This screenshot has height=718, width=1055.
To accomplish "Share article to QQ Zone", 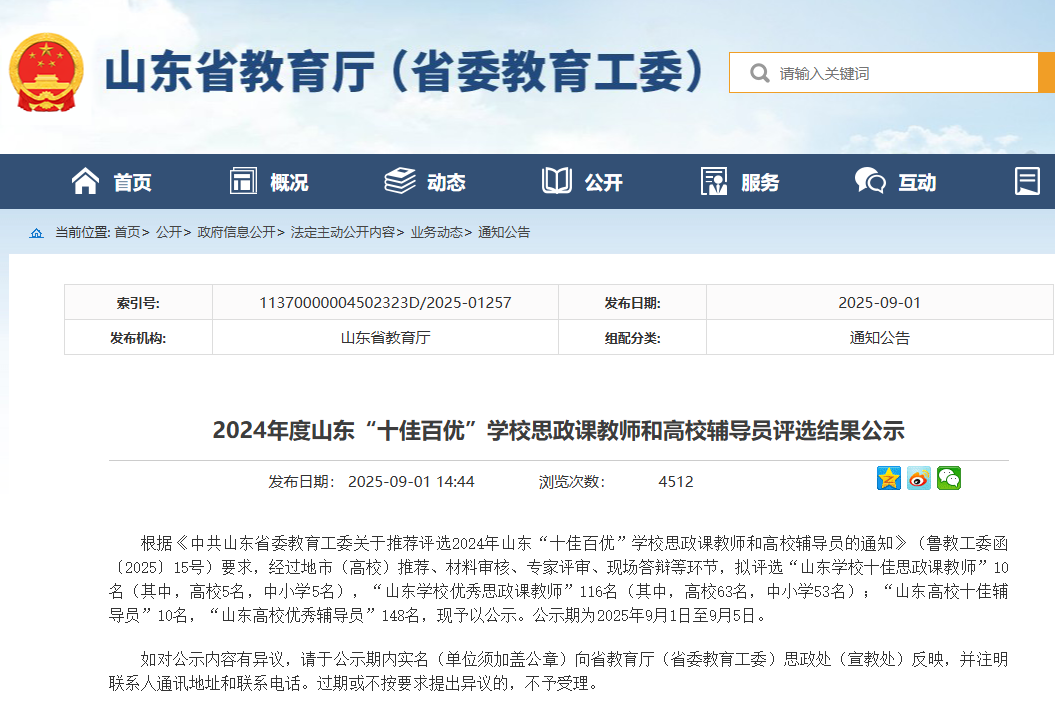I will [x=889, y=479].
